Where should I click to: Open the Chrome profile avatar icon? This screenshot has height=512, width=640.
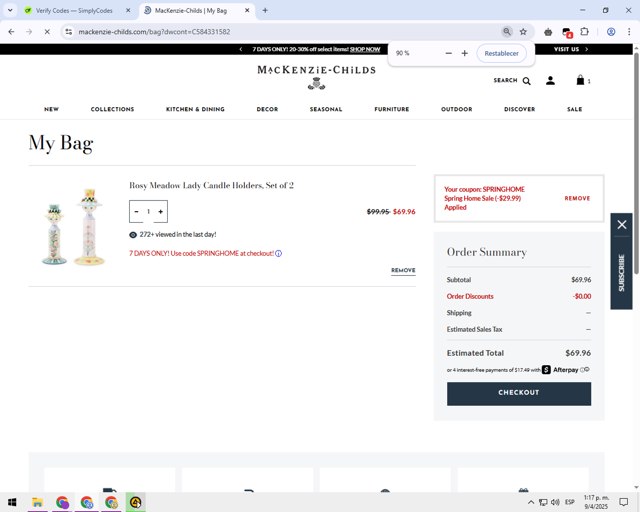[x=611, y=31]
